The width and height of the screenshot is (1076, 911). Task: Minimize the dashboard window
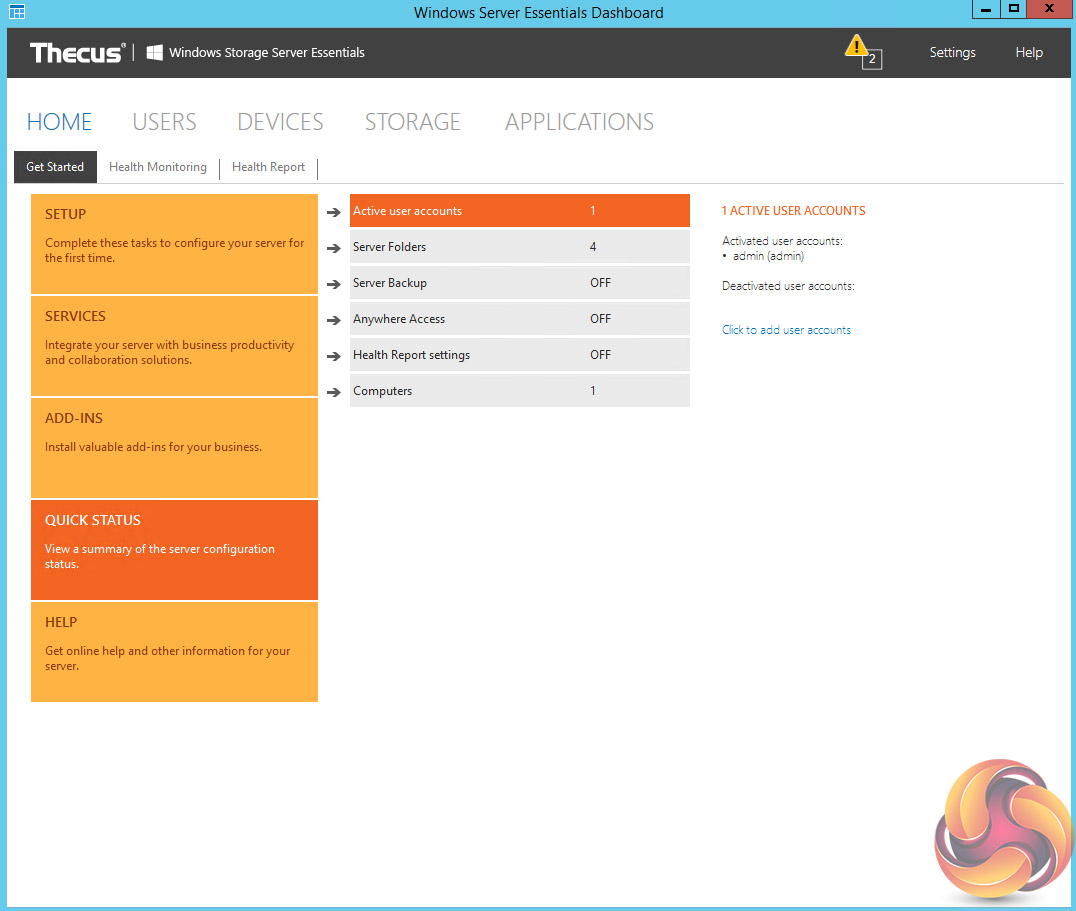click(986, 9)
